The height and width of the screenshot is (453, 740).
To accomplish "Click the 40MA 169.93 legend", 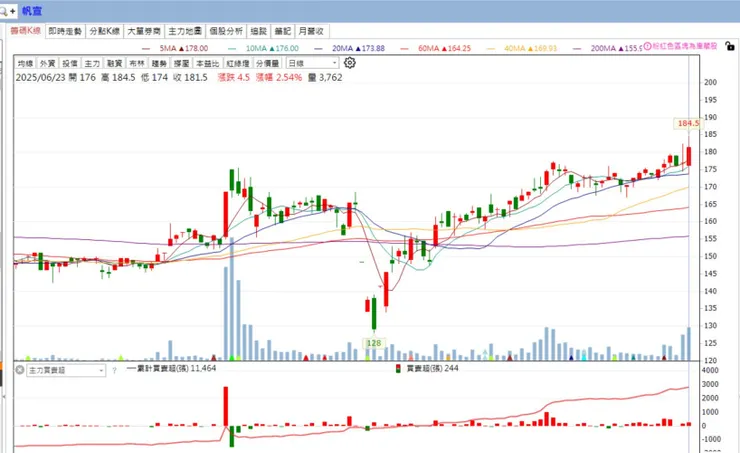I will (522, 48).
